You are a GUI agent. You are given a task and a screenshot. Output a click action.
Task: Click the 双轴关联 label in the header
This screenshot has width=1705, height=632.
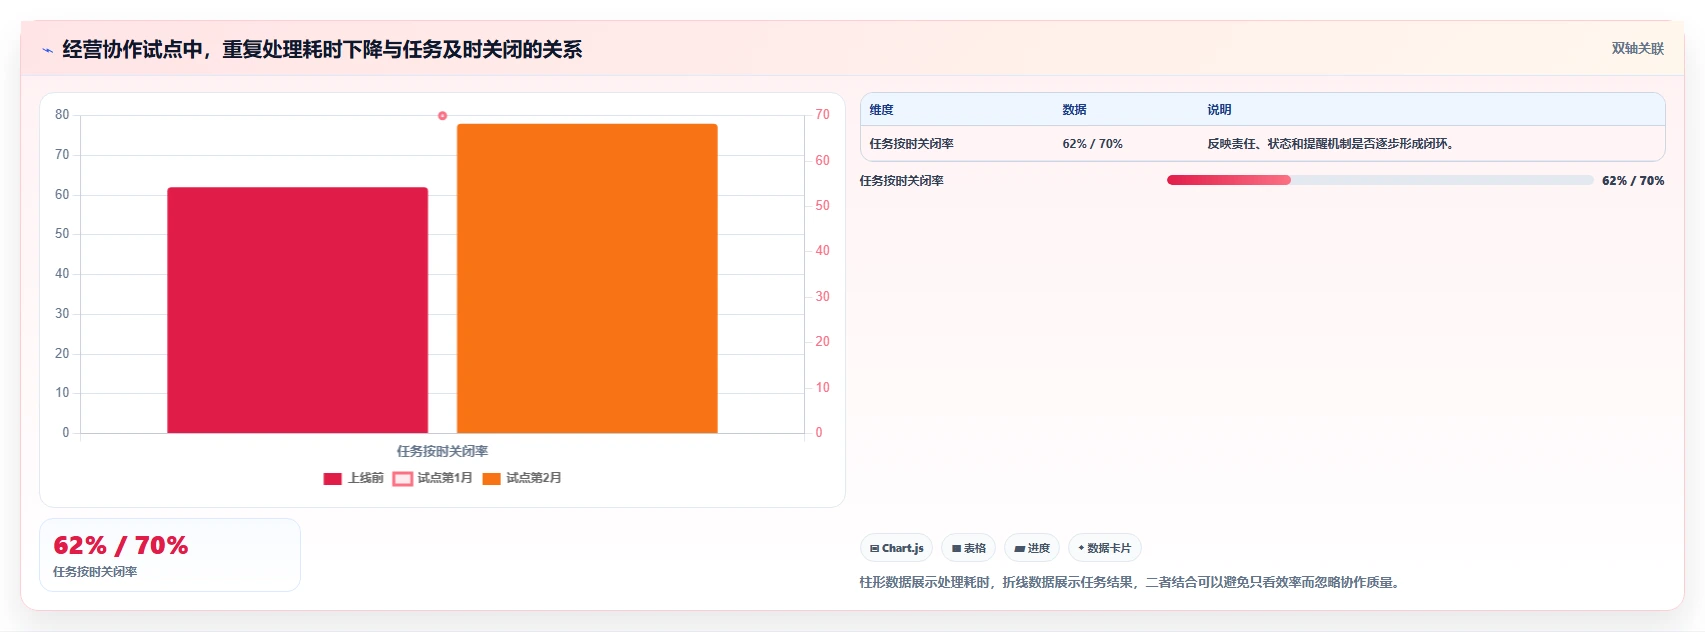point(1637,48)
